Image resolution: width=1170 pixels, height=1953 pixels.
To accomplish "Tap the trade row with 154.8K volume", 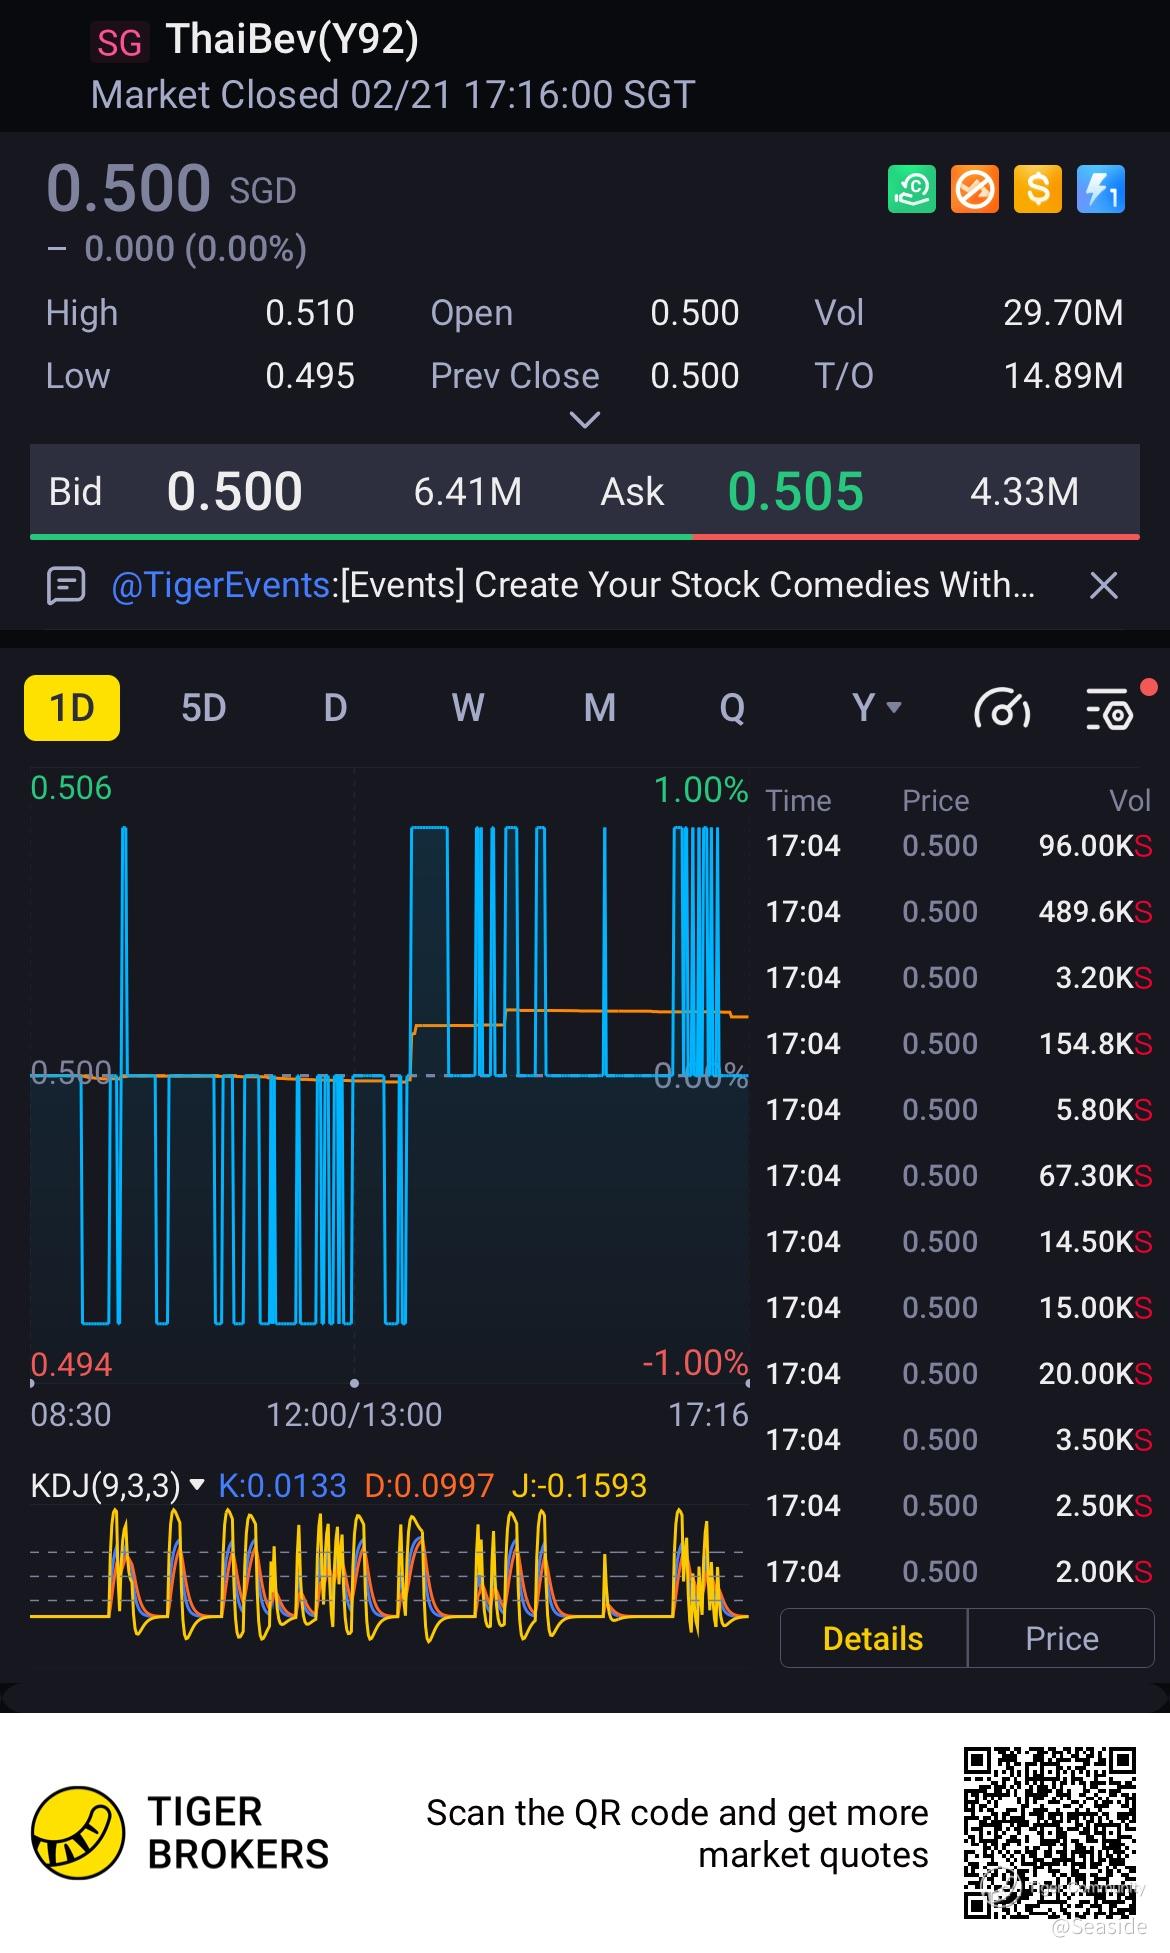I will click(x=959, y=1044).
